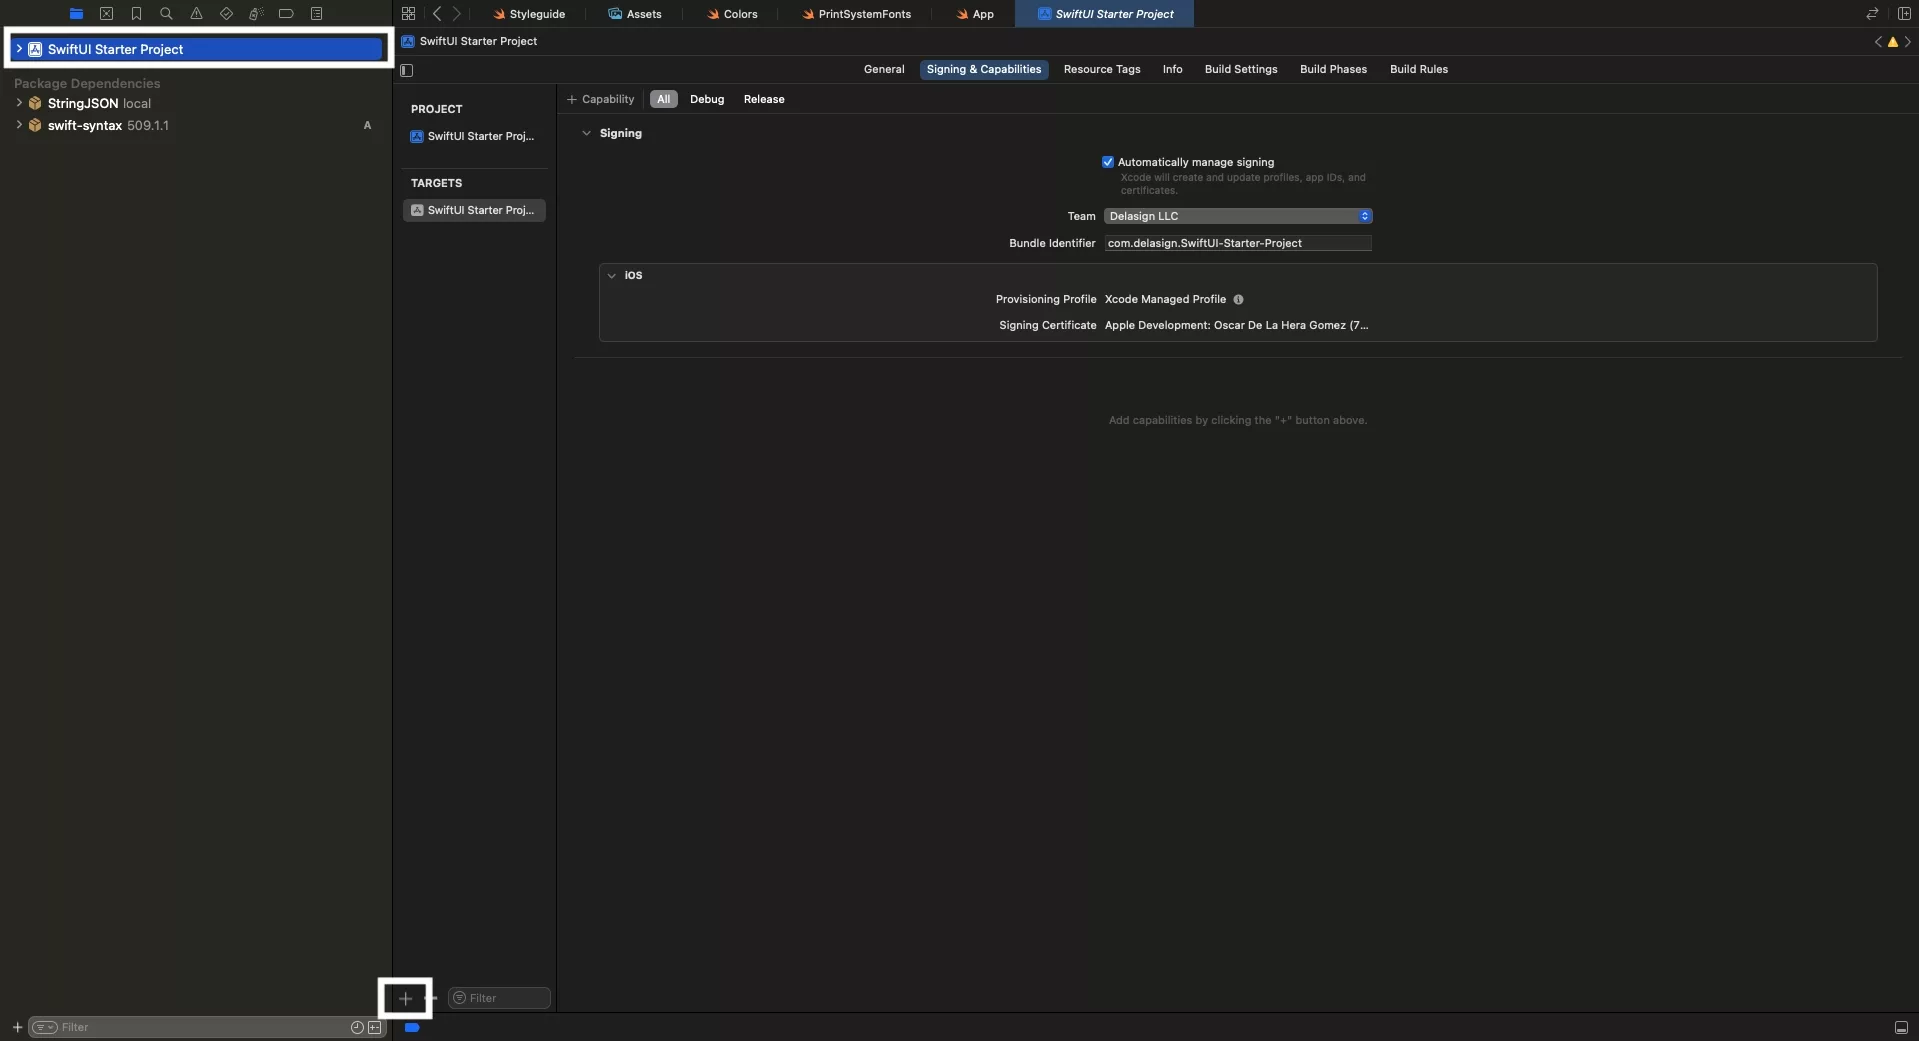Collapse the Signing section
The height and width of the screenshot is (1041, 1919).
tap(586, 133)
